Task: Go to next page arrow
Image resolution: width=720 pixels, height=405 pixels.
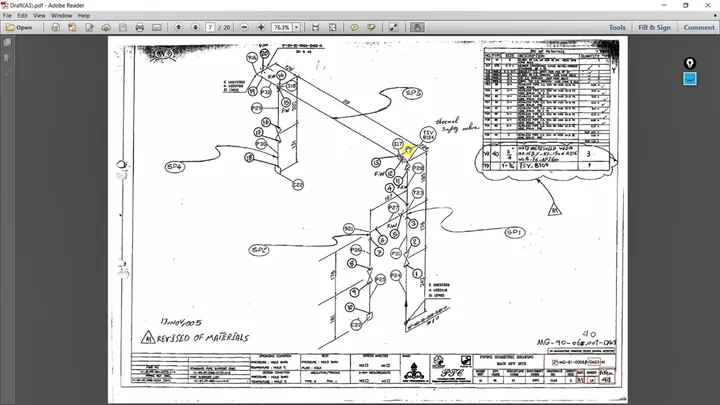Action: (x=196, y=28)
